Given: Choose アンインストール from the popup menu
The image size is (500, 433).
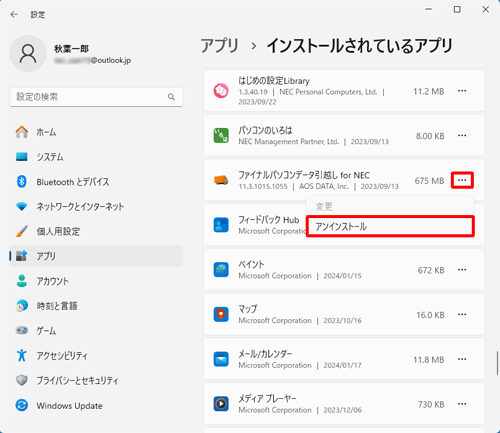Looking at the screenshot, I should (390, 227).
